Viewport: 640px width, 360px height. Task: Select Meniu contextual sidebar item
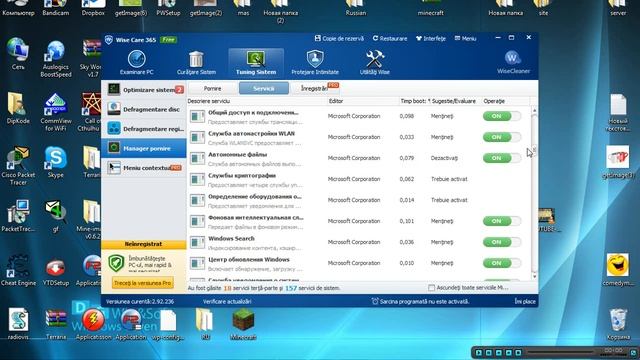[x=144, y=168]
